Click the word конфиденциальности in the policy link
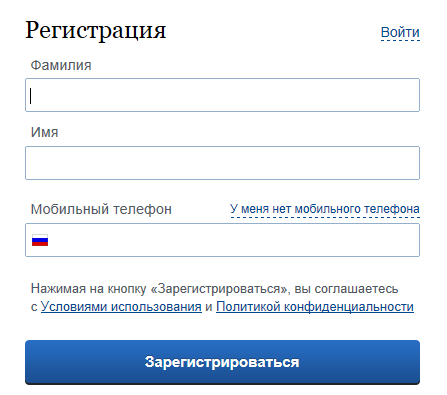The width and height of the screenshot is (447, 395). click(x=349, y=307)
